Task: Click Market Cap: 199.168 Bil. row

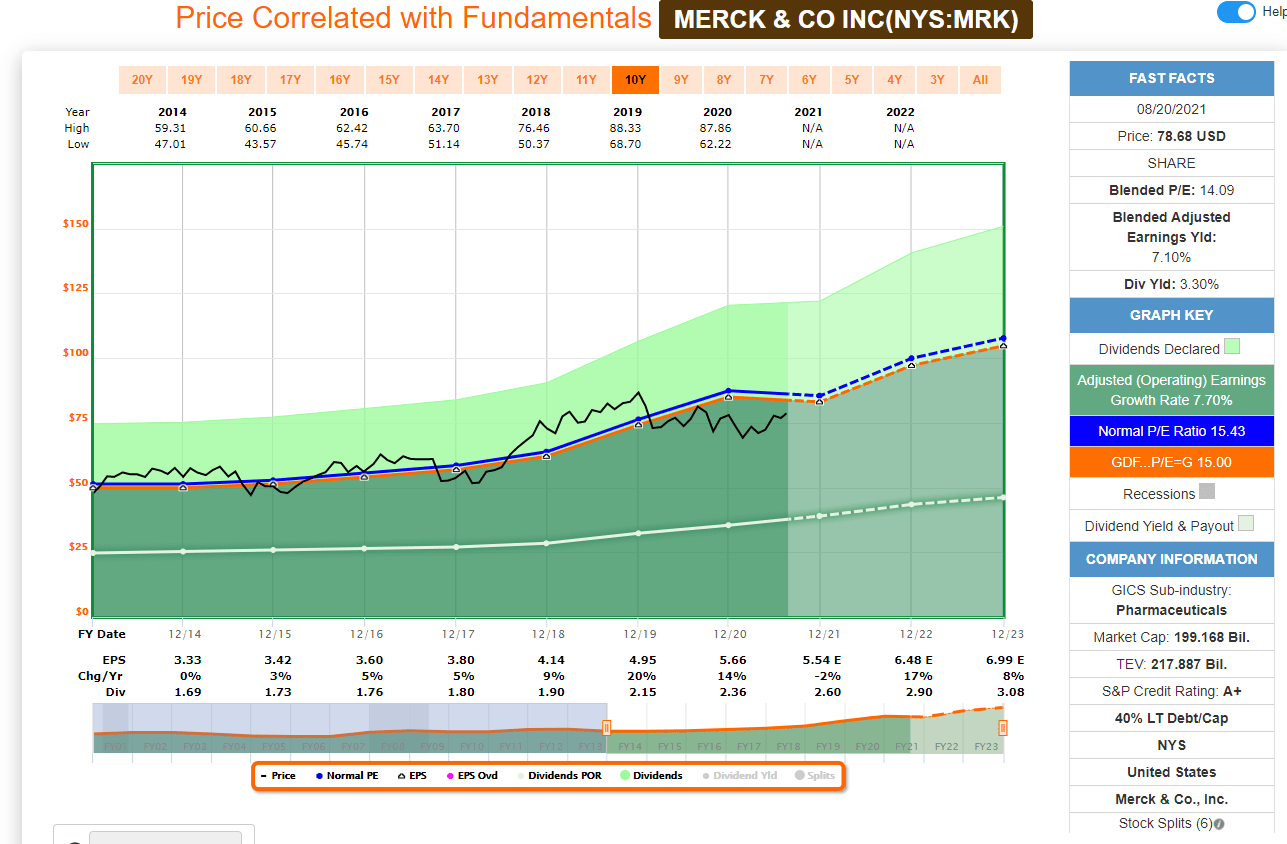Action: pyautogui.click(x=1171, y=637)
